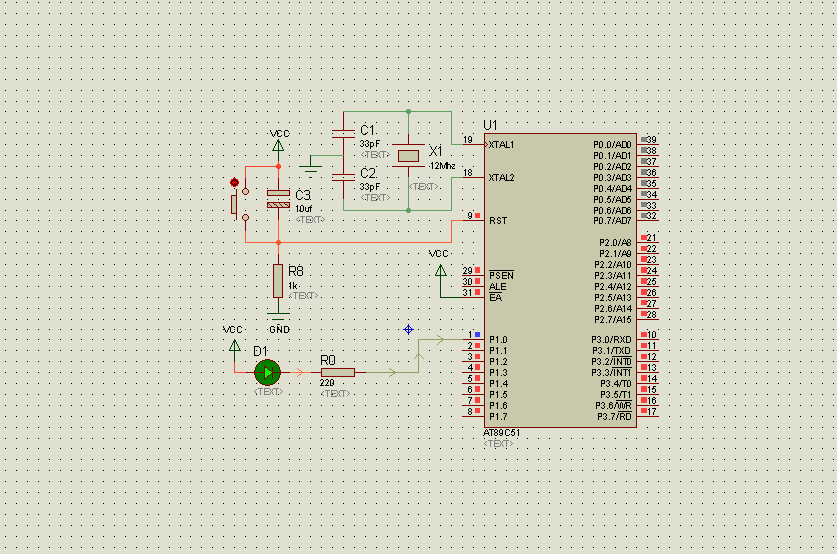Click the 220 value of R0
837x554 pixels.
[327, 383]
